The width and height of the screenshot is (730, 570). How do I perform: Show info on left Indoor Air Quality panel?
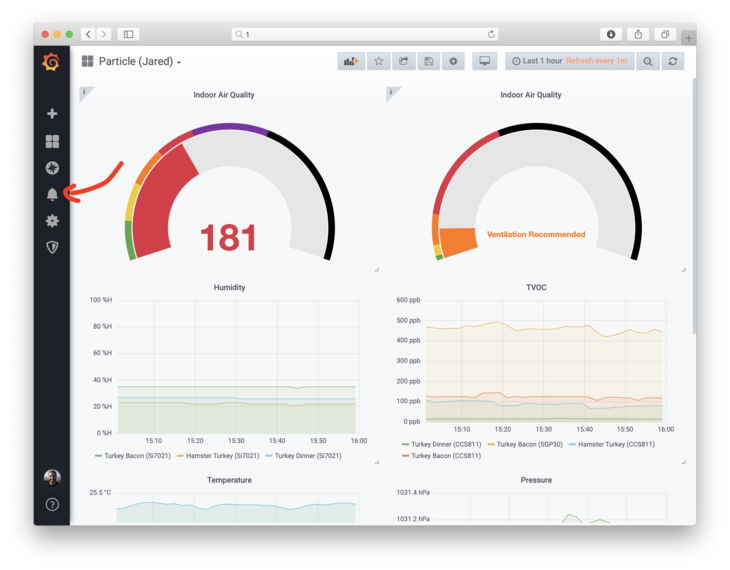click(x=85, y=92)
